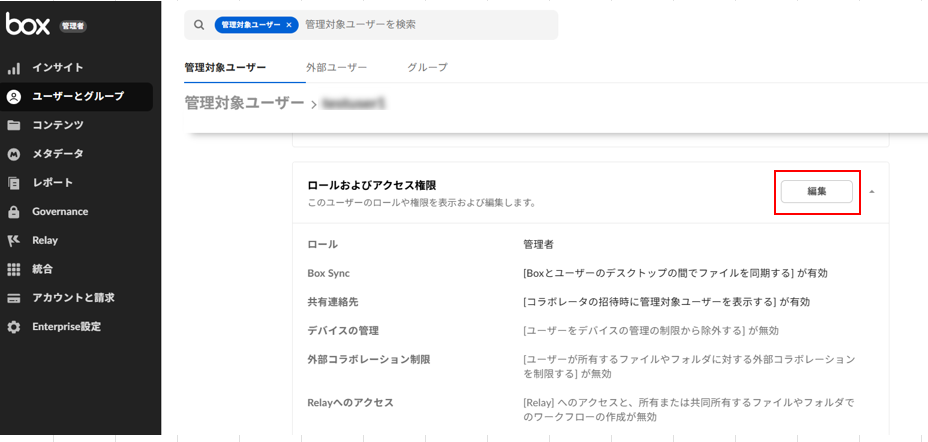Click the Content folder icon
This screenshot has height=442, width=928.
click(x=14, y=125)
